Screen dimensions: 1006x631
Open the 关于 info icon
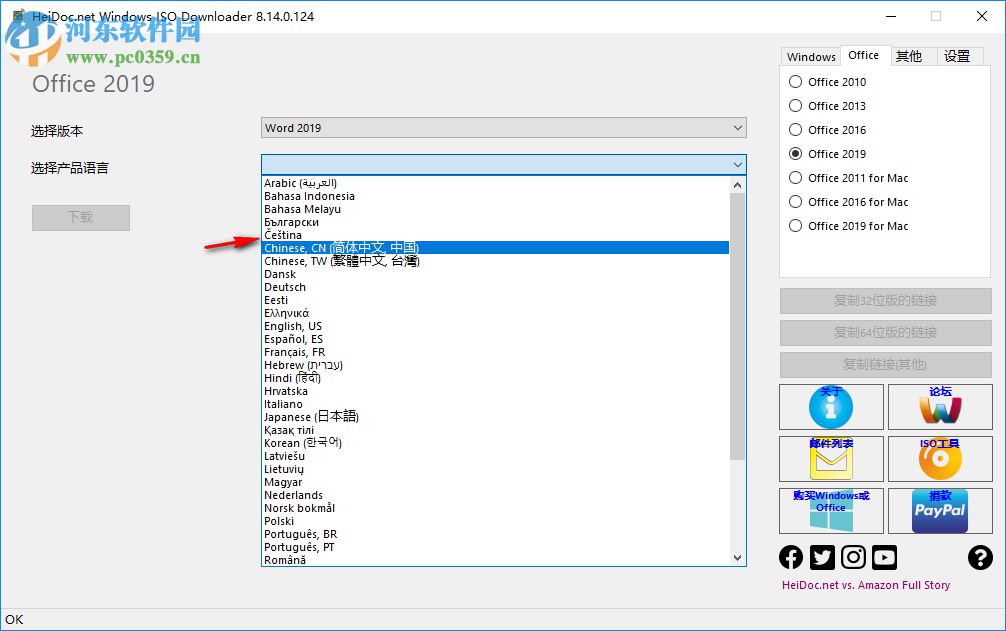point(831,407)
